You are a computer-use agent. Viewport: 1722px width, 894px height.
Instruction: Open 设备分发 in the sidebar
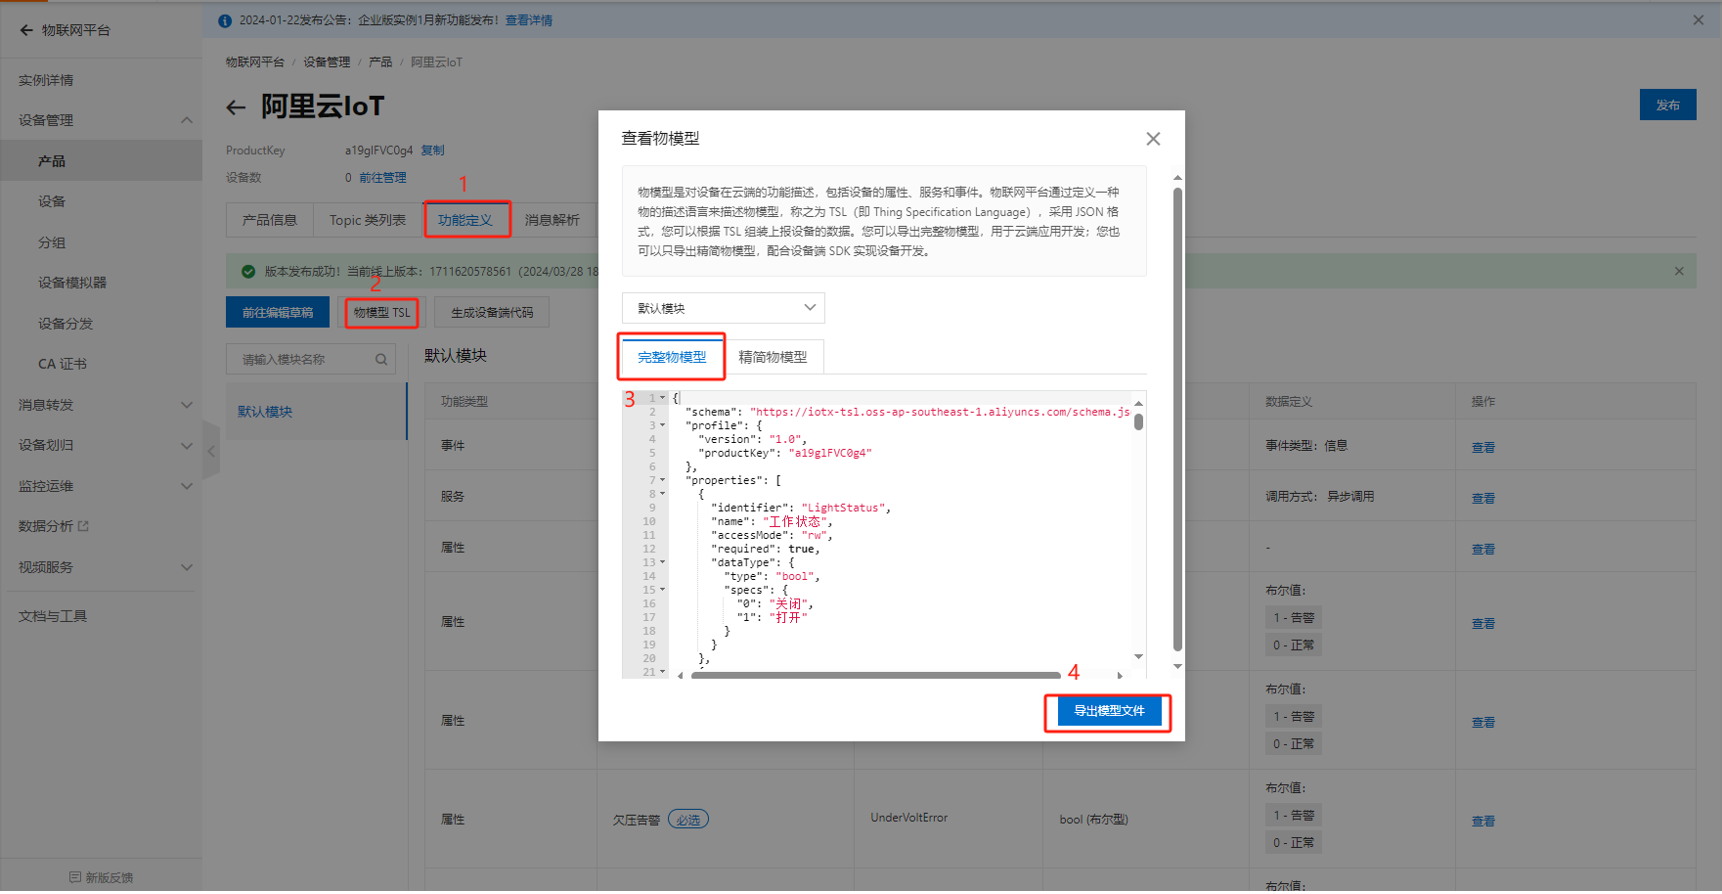[65, 324]
